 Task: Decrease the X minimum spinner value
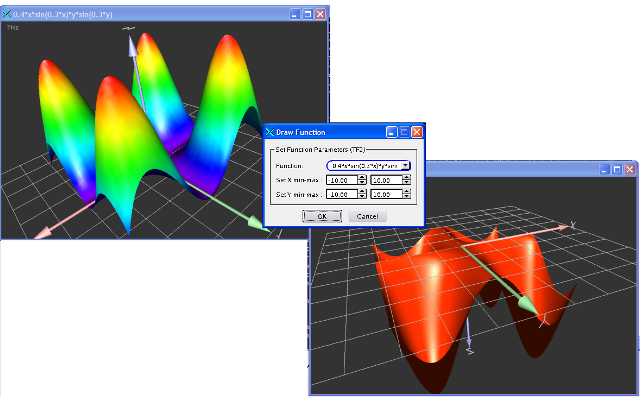pos(362,182)
